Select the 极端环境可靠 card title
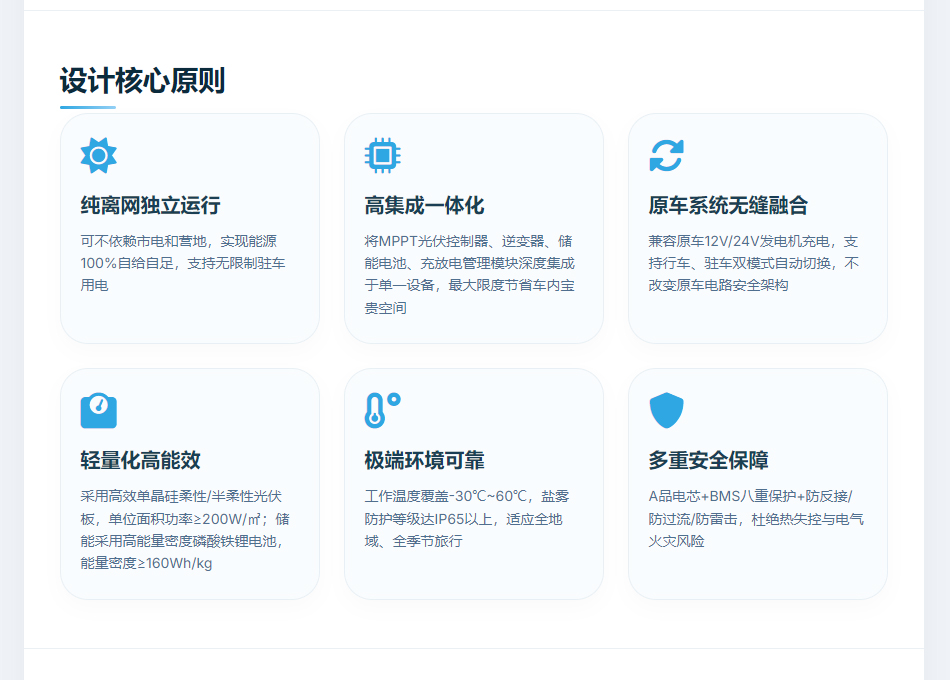Screen dimensions: 950x680 coord(424,461)
